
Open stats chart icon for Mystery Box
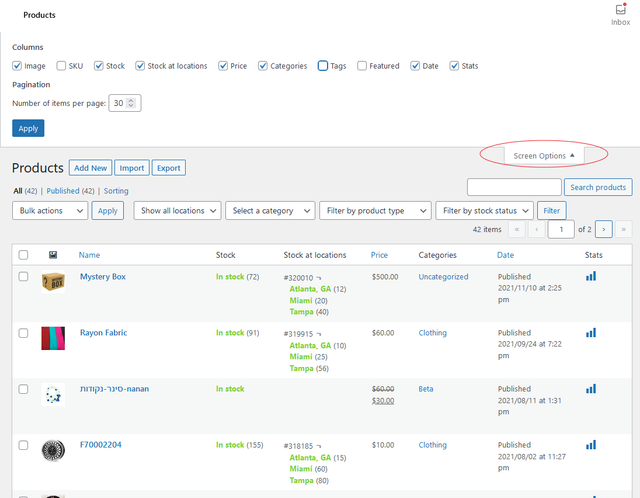pyautogui.click(x=591, y=276)
